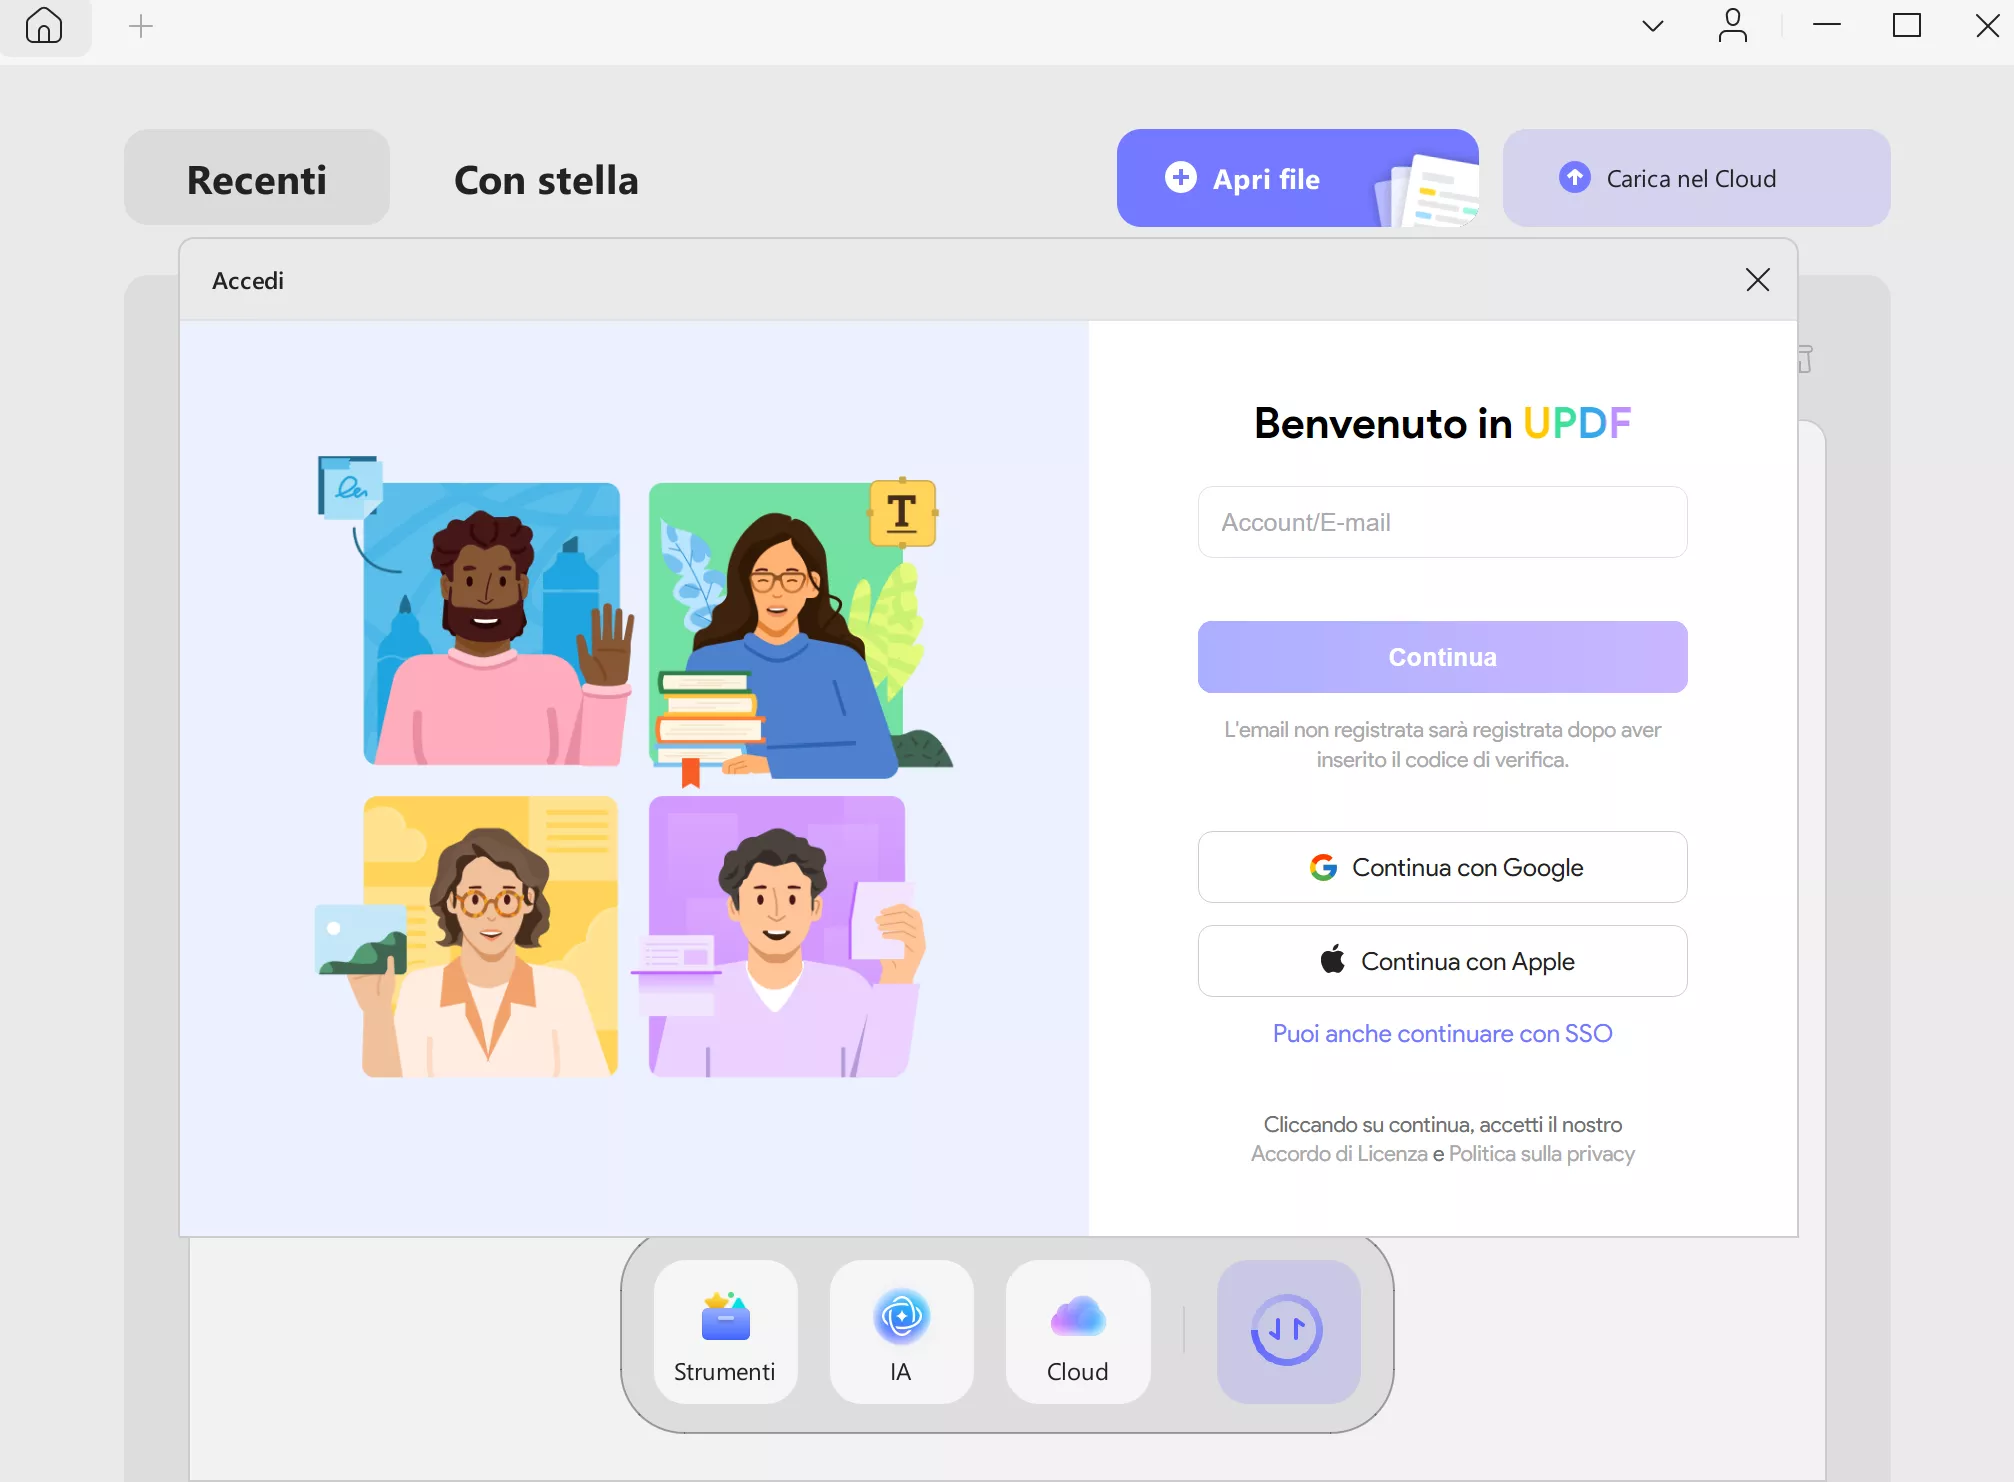This screenshot has width=2014, height=1482.
Task: Open the Puoi anche continuare con SSO link
Action: (1442, 1033)
